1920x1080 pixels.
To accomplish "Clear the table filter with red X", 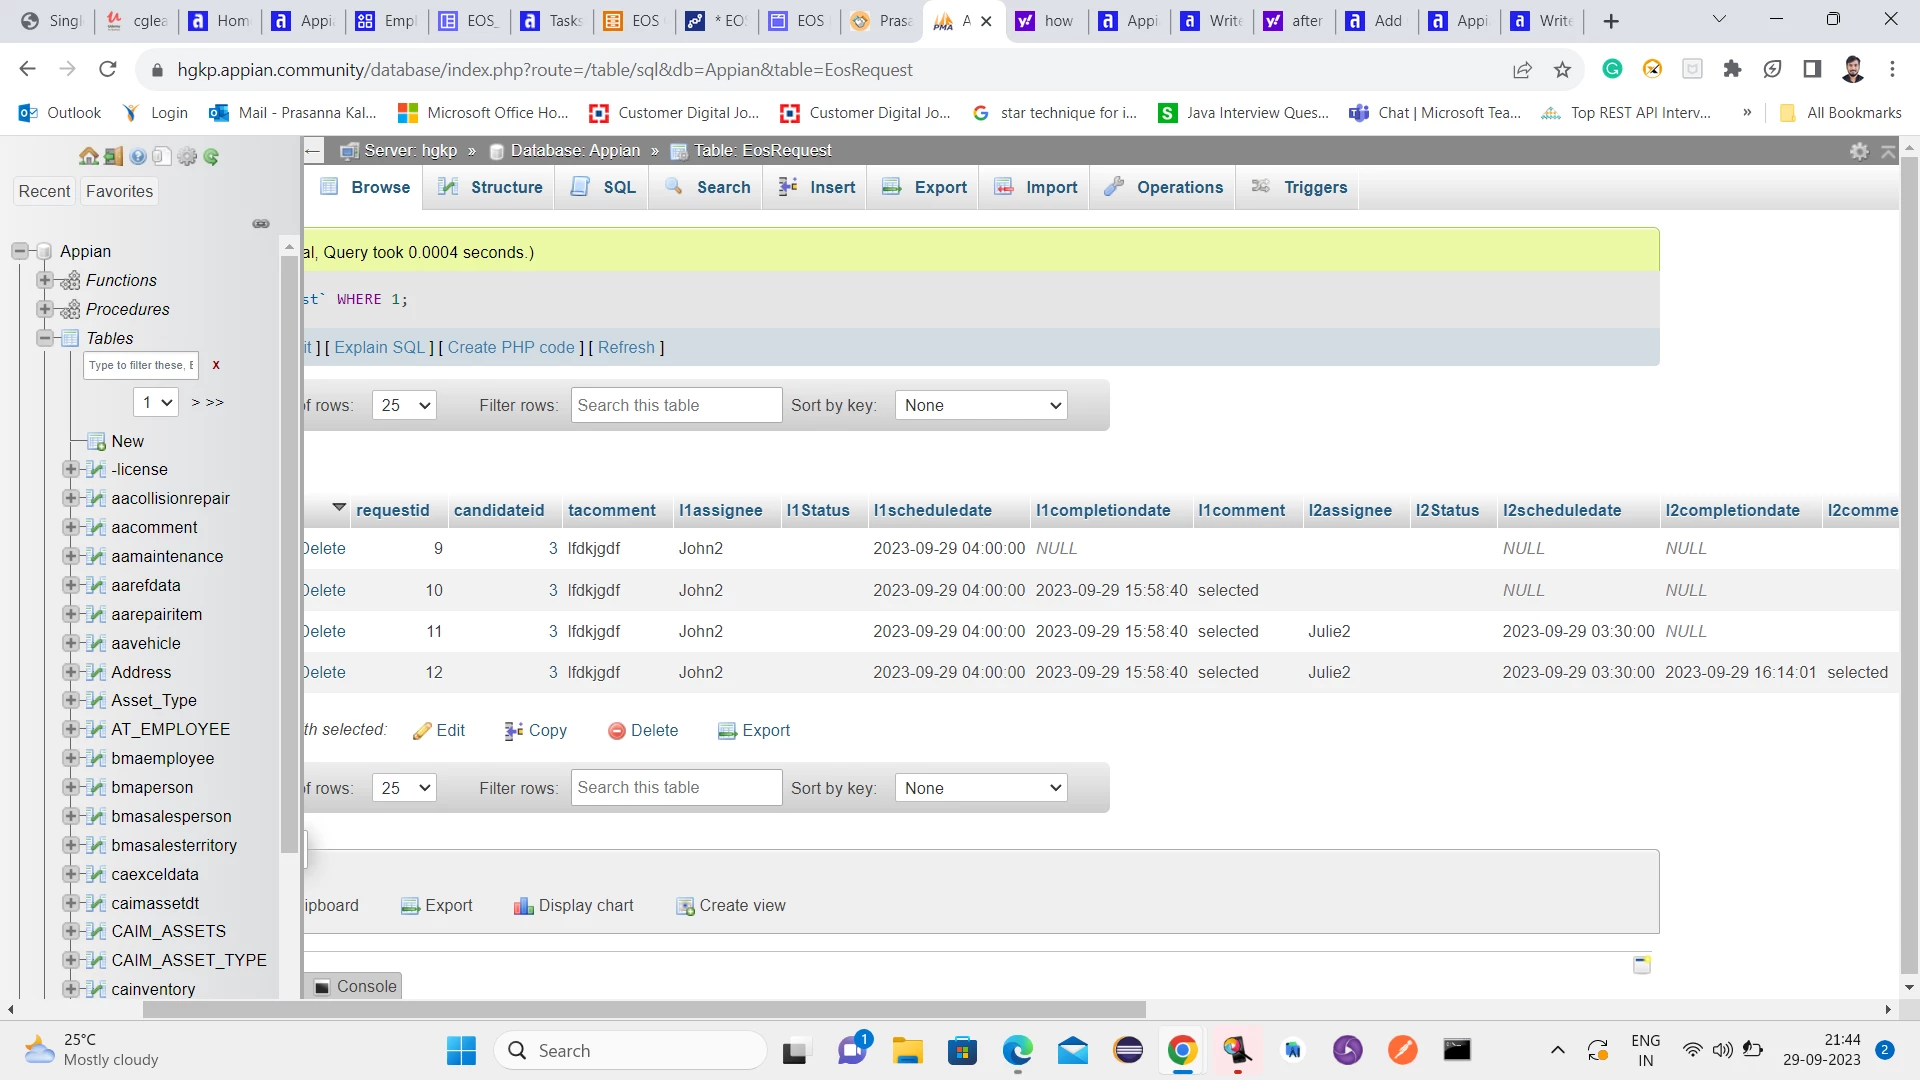I will coord(216,366).
